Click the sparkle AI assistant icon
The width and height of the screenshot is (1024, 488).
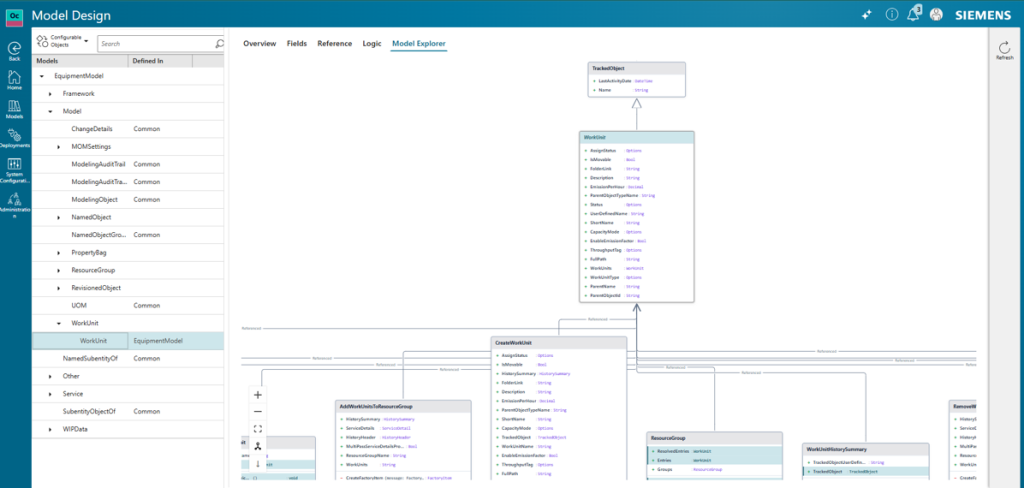867,15
